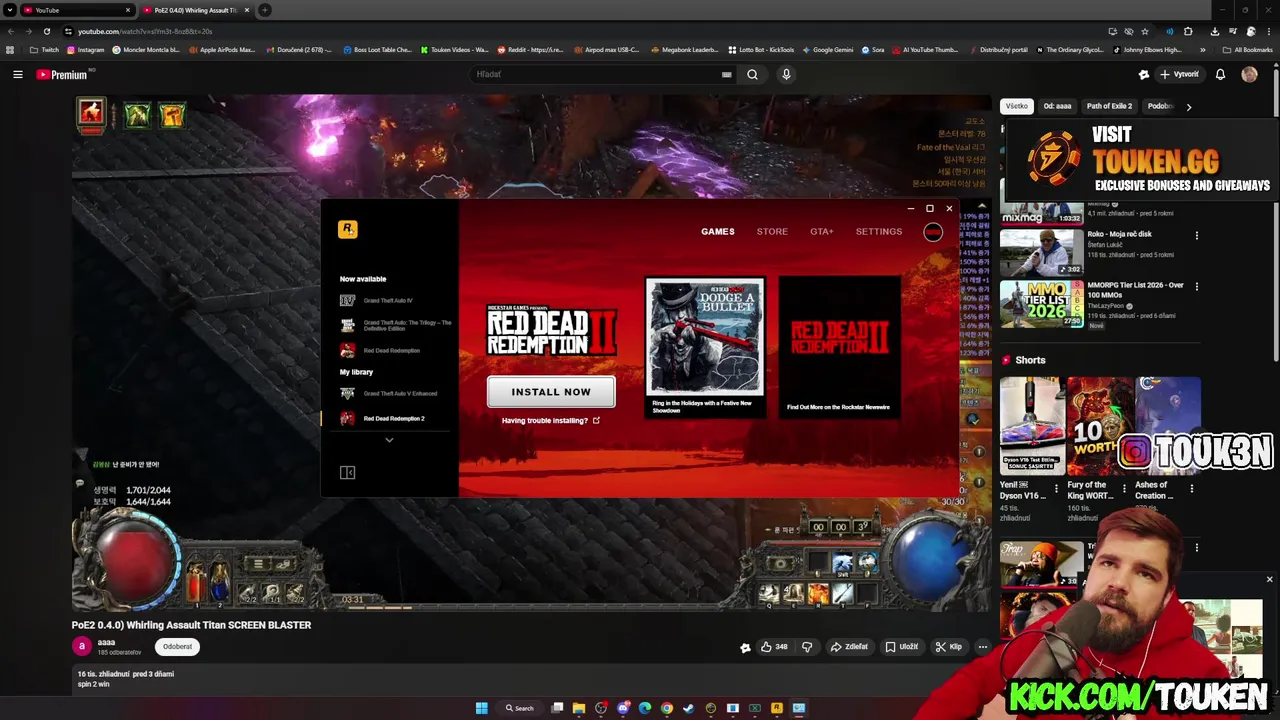Click Odoberať subscribe button
The width and height of the screenshot is (1280, 720).
[x=177, y=646]
